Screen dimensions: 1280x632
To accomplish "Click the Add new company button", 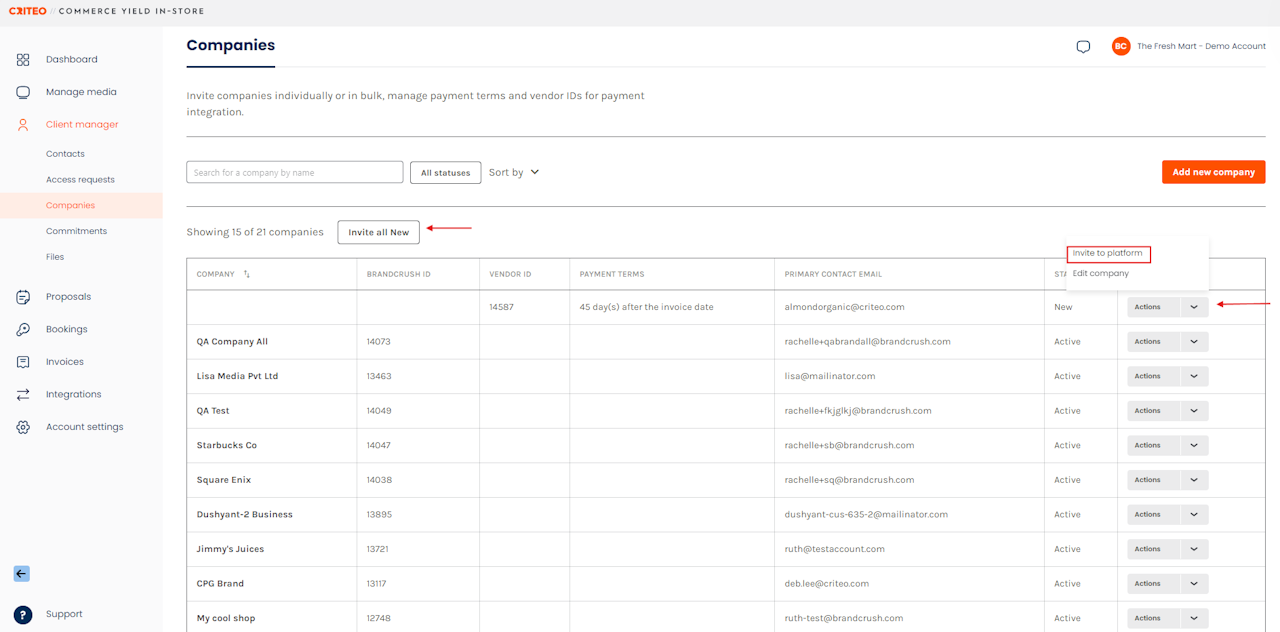I will click(1213, 172).
